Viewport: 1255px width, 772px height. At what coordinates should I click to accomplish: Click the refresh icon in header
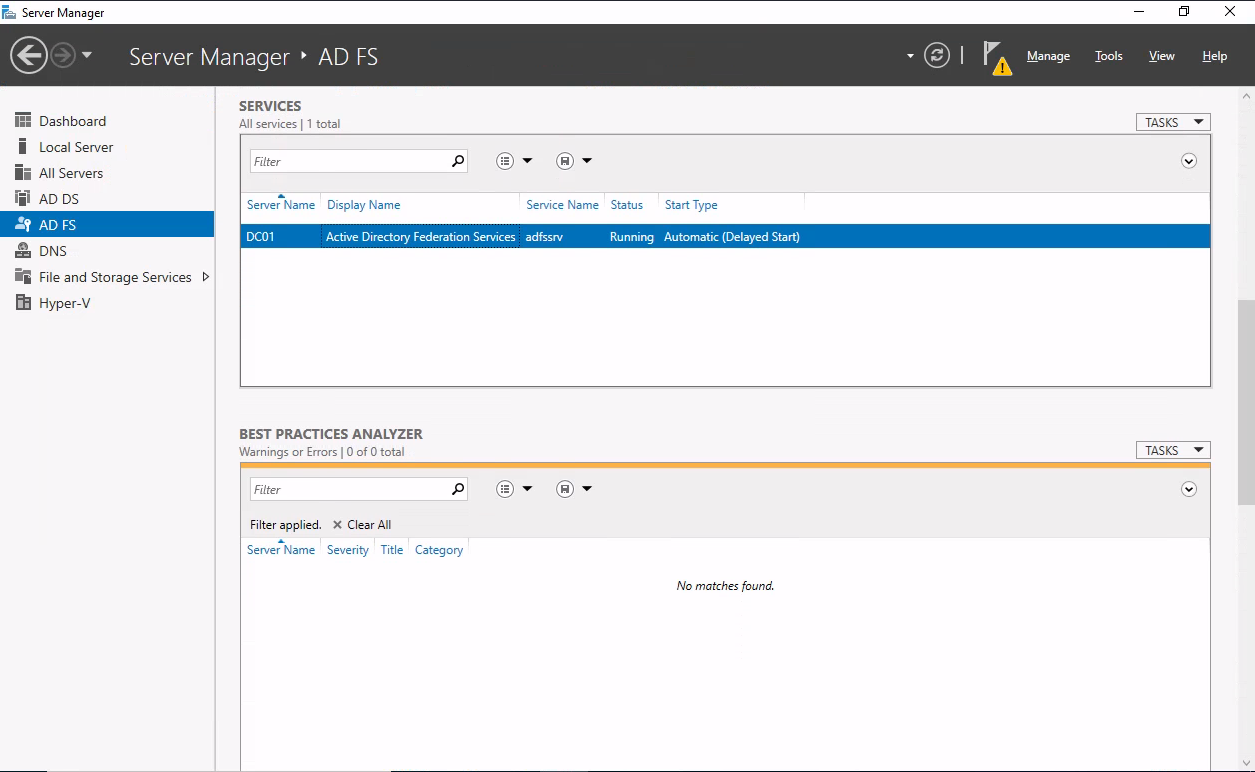point(937,56)
